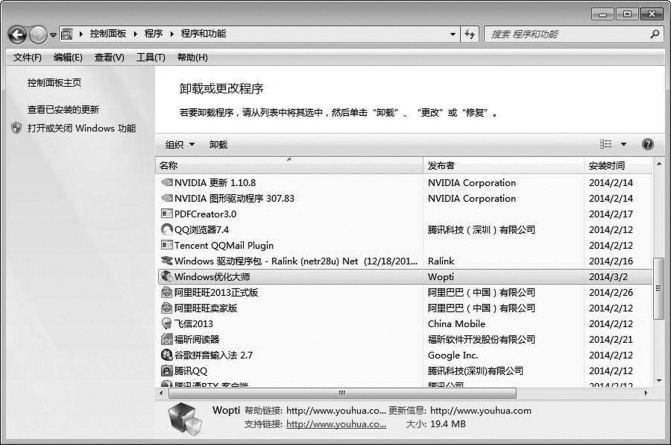Click the Ralink publisher cell
This screenshot has width=671, height=445.
[x=441, y=261]
